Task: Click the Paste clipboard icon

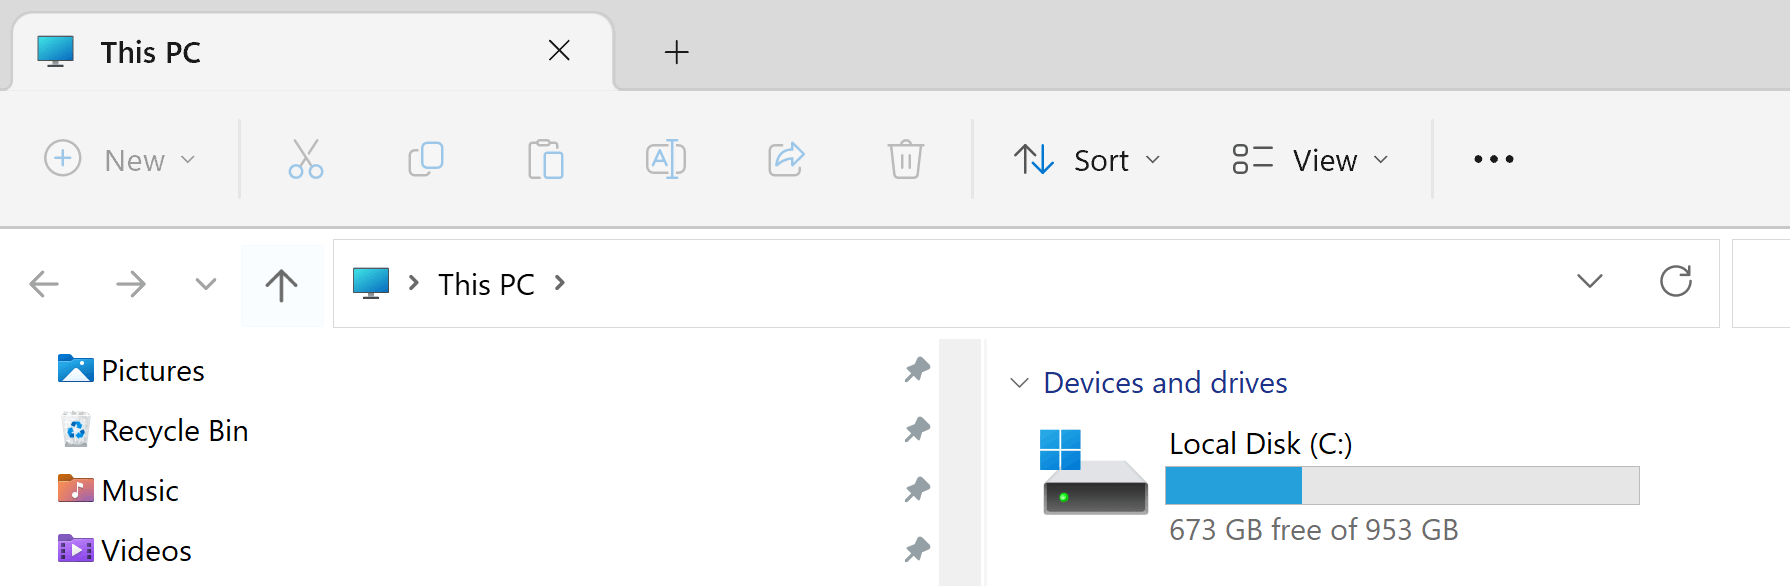Action: click(546, 159)
